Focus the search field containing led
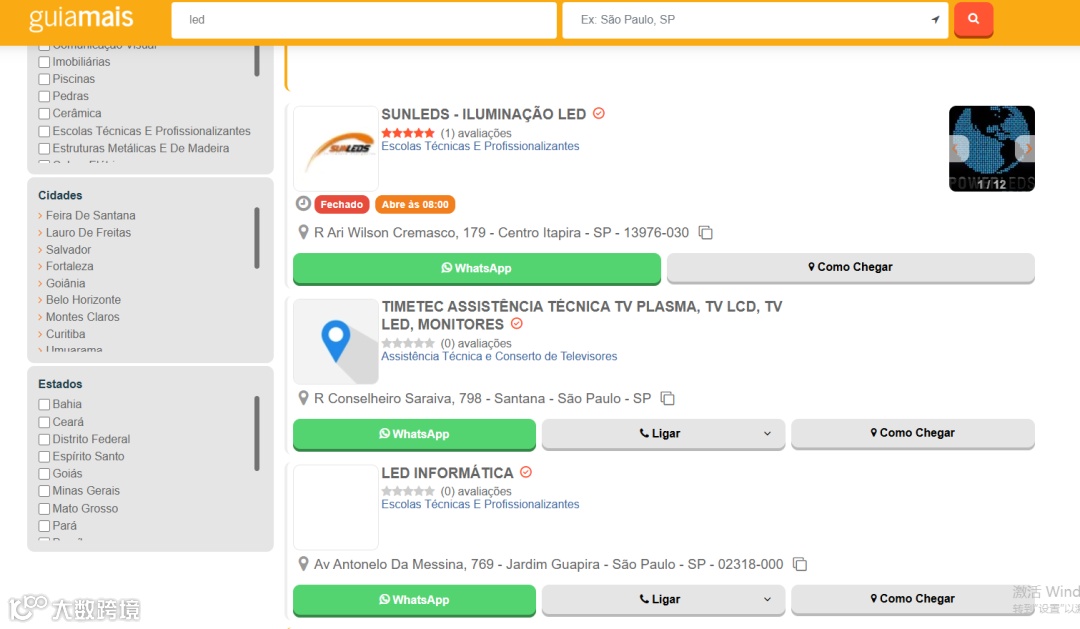 point(364,19)
